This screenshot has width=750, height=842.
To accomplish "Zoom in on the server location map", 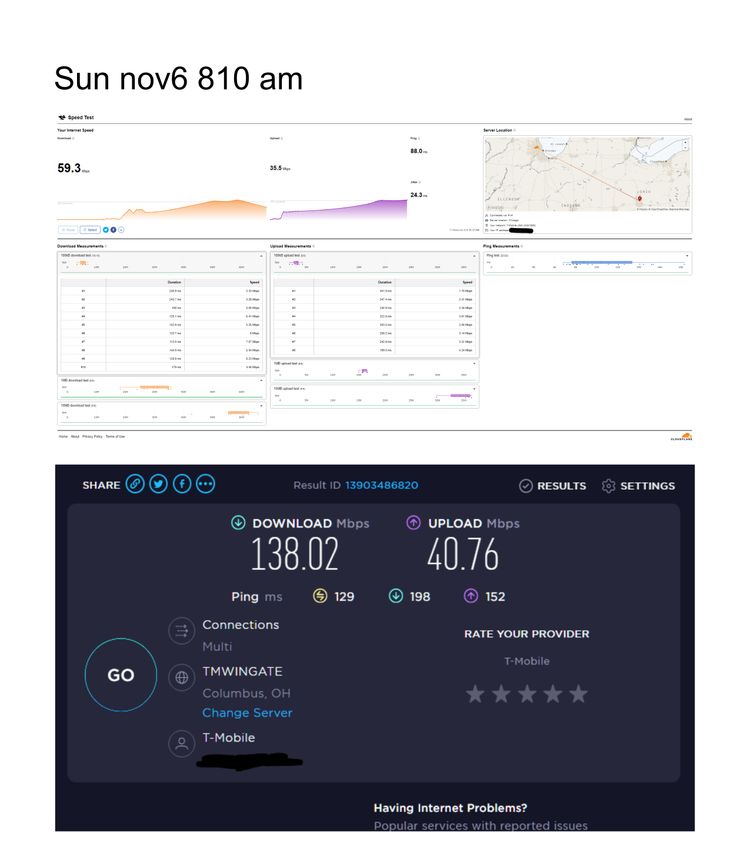I will pyautogui.click(x=685, y=142).
